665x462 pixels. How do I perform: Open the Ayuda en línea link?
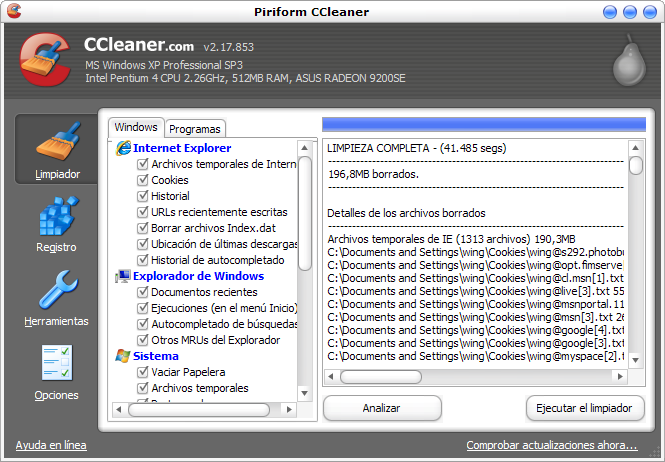(51, 445)
